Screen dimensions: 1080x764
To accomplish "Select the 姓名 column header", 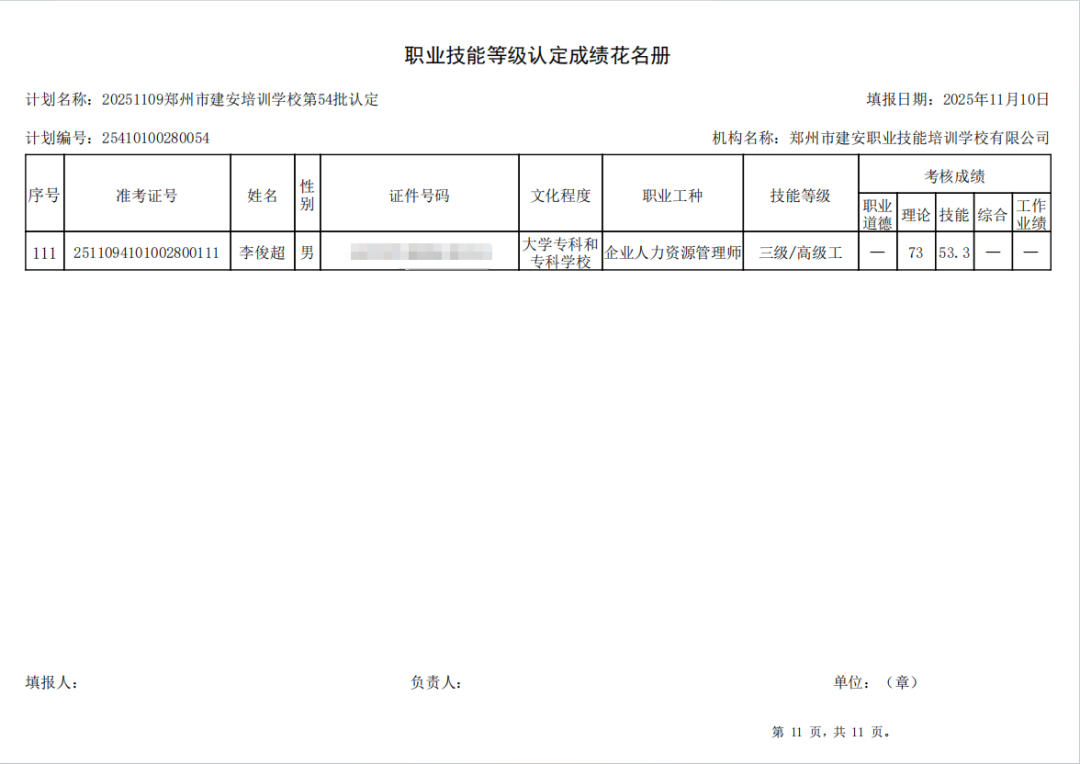I will pos(262,196).
